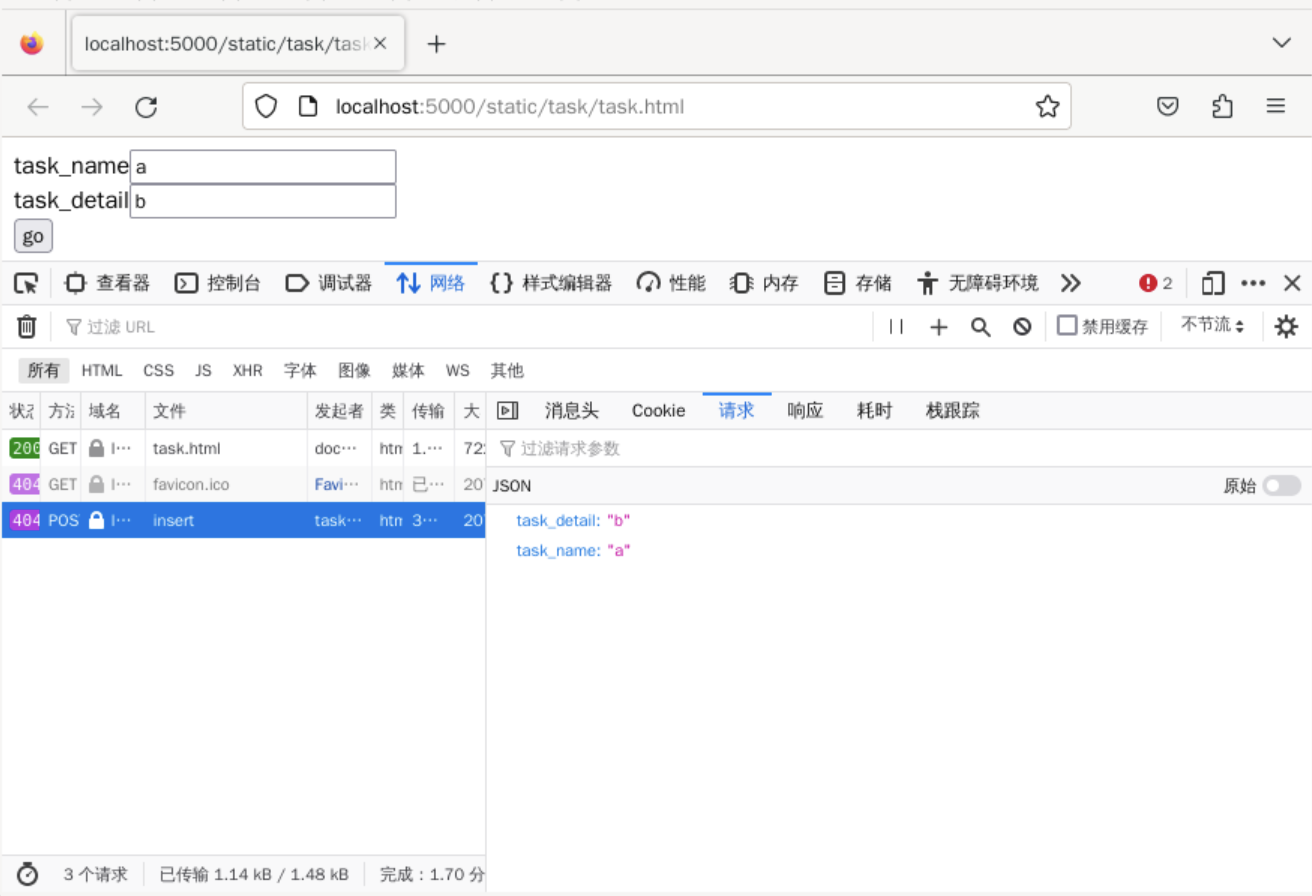Click the task_detail input field
The image size is (1312, 896).
(263, 201)
